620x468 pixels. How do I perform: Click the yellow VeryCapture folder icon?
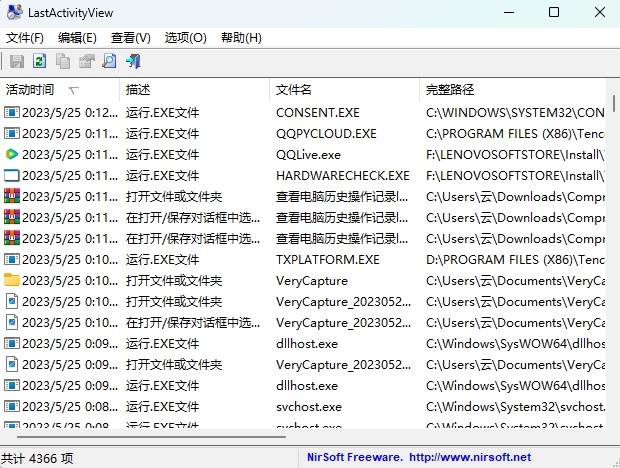[x=11, y=280]
